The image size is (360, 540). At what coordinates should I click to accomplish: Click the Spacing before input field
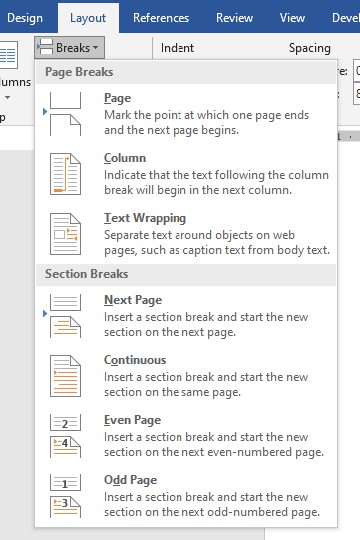[x=357, y=71]
